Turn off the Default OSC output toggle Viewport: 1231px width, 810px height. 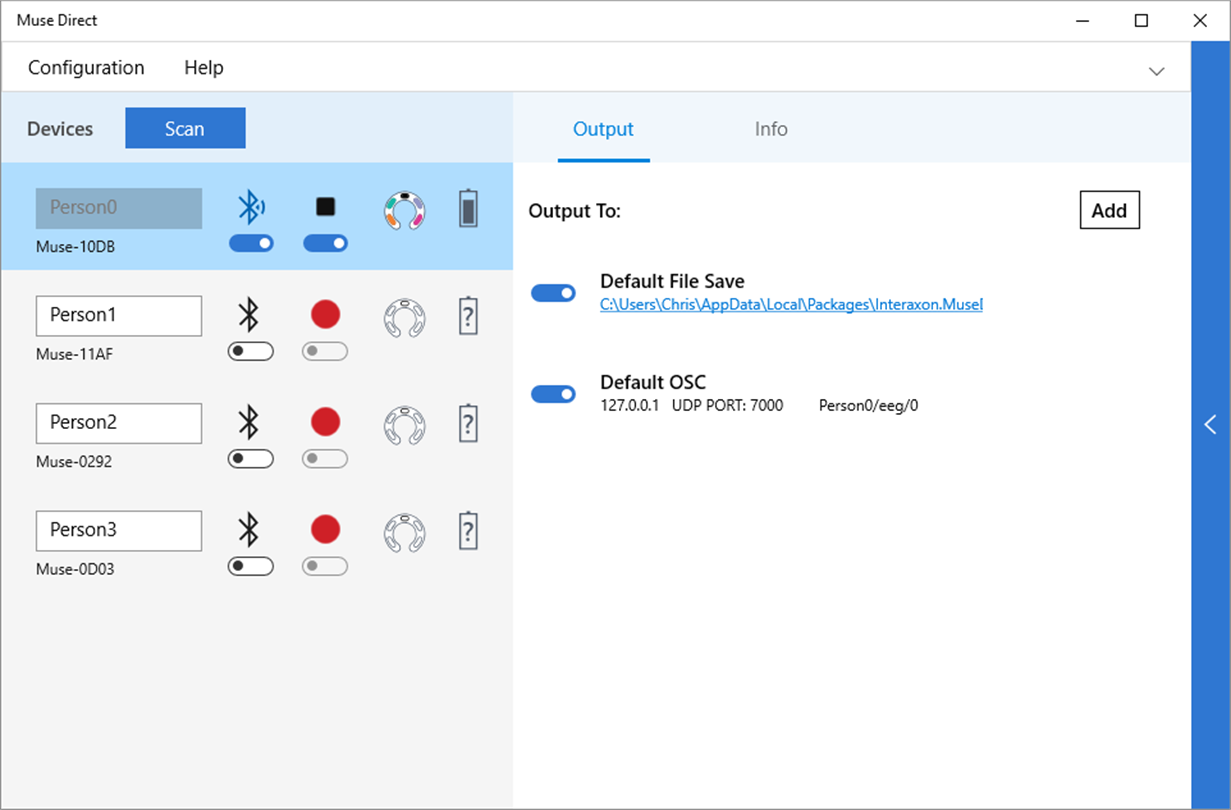click(x=553, y=394)
